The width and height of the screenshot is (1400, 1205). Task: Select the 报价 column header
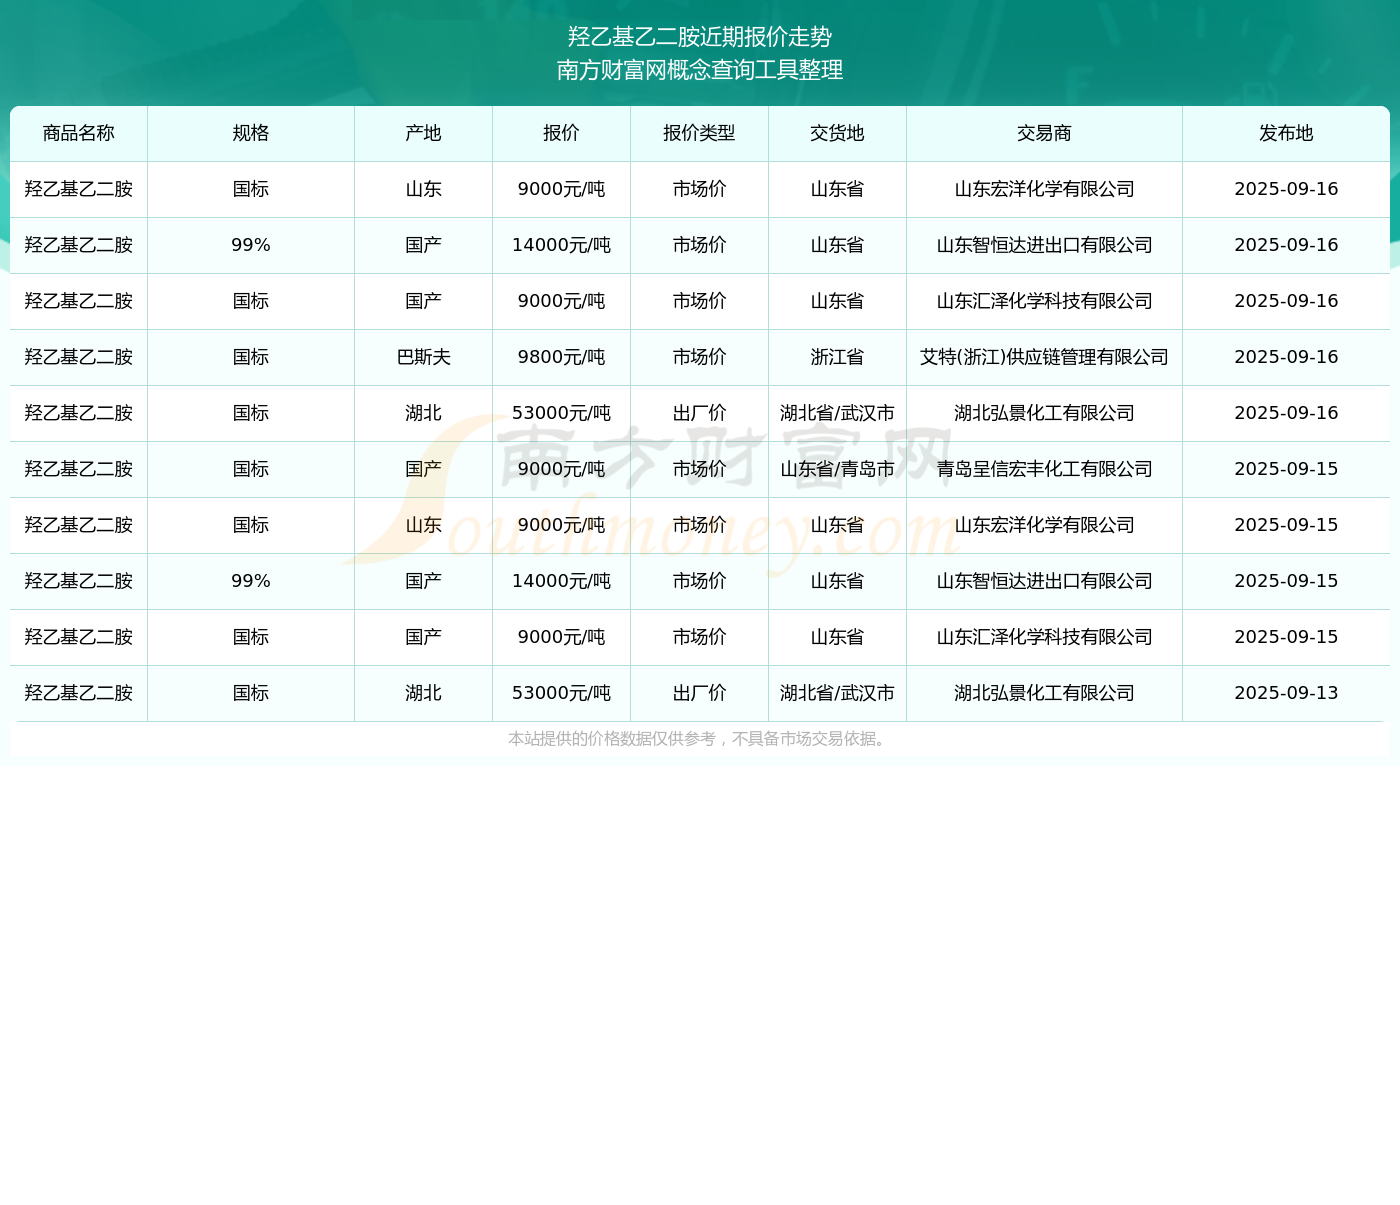(x=562, y=133)
